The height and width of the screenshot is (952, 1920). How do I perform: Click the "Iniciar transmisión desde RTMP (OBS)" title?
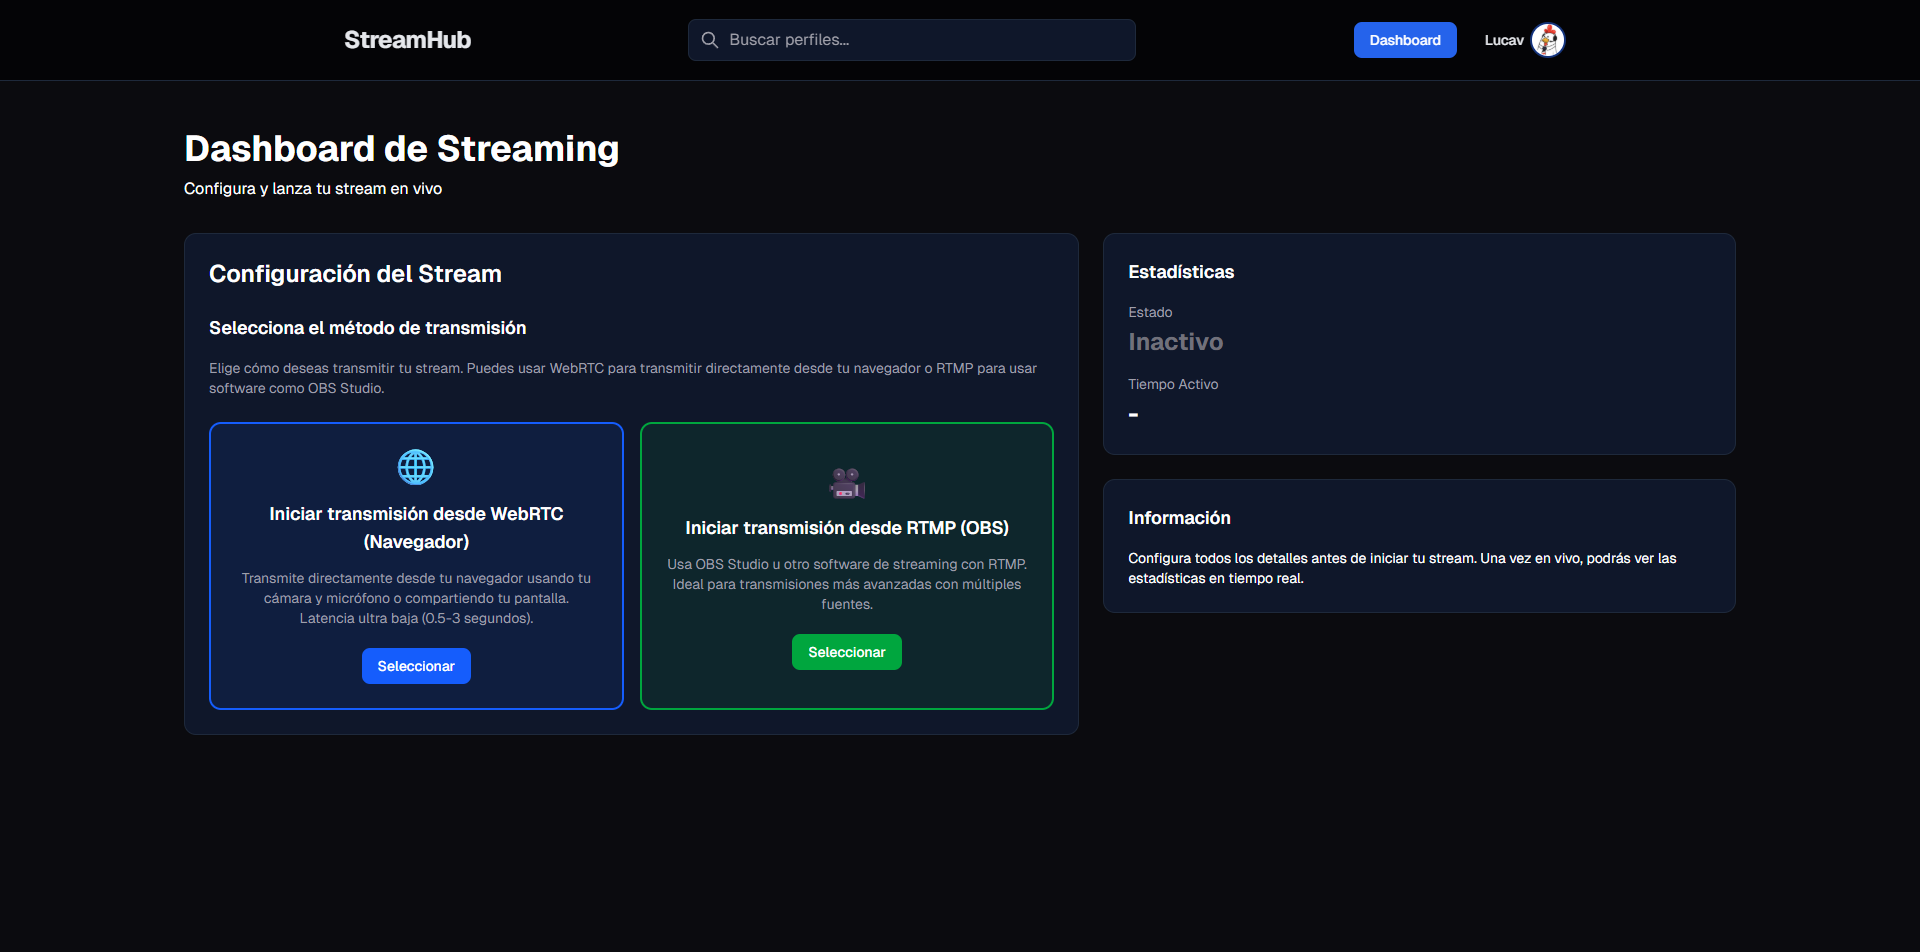(846, 528)
